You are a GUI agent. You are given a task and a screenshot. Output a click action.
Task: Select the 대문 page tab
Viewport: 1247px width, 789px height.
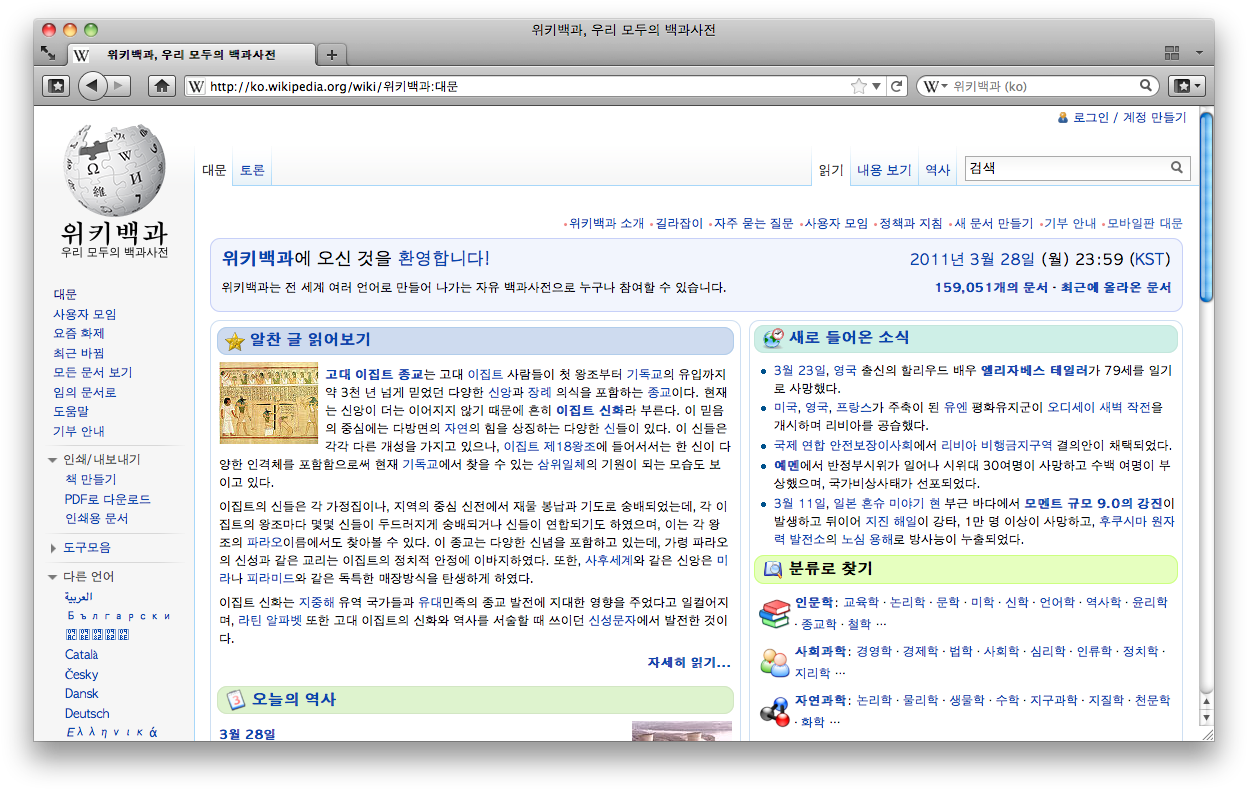(214, 170)
